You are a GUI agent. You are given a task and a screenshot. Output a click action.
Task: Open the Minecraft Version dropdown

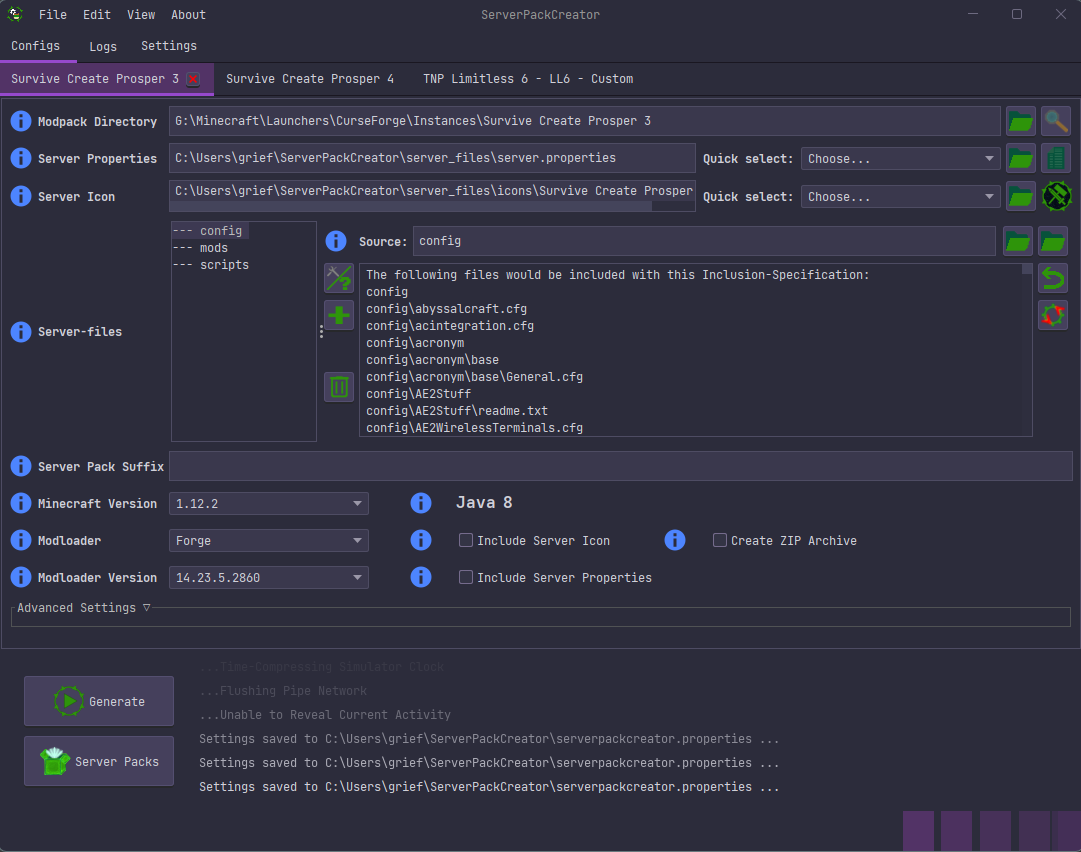pyautogui.click(x=268, y=504)
